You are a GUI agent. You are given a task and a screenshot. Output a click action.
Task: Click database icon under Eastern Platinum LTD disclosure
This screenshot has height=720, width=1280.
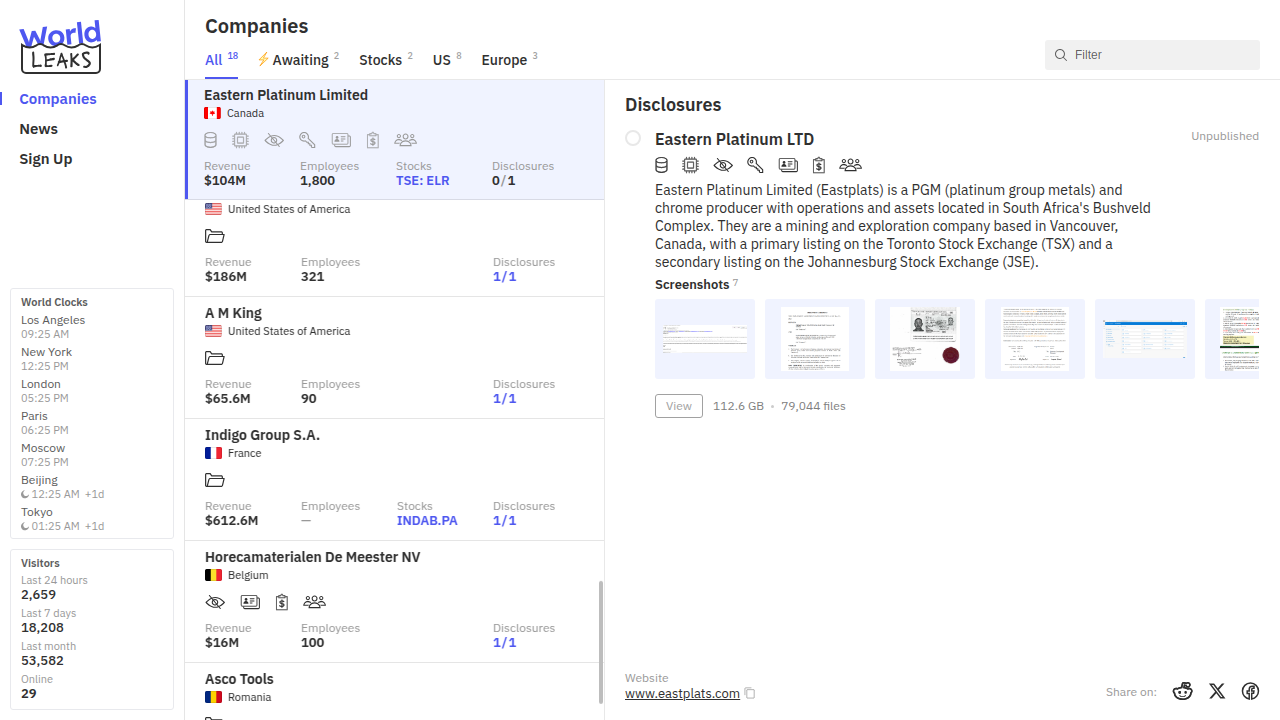pos(662,165)
